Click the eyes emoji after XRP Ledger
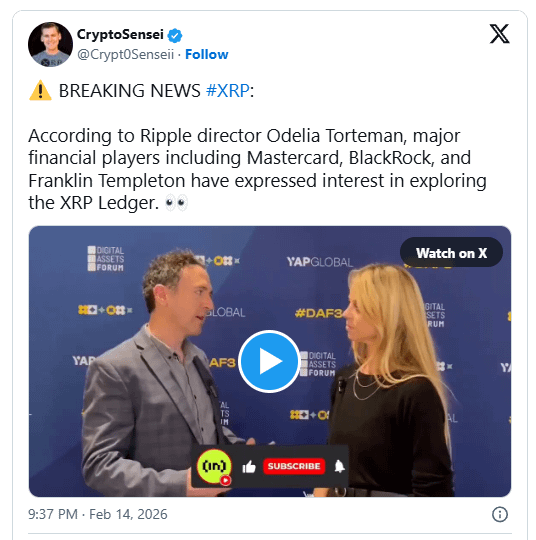 click(176, 202)
